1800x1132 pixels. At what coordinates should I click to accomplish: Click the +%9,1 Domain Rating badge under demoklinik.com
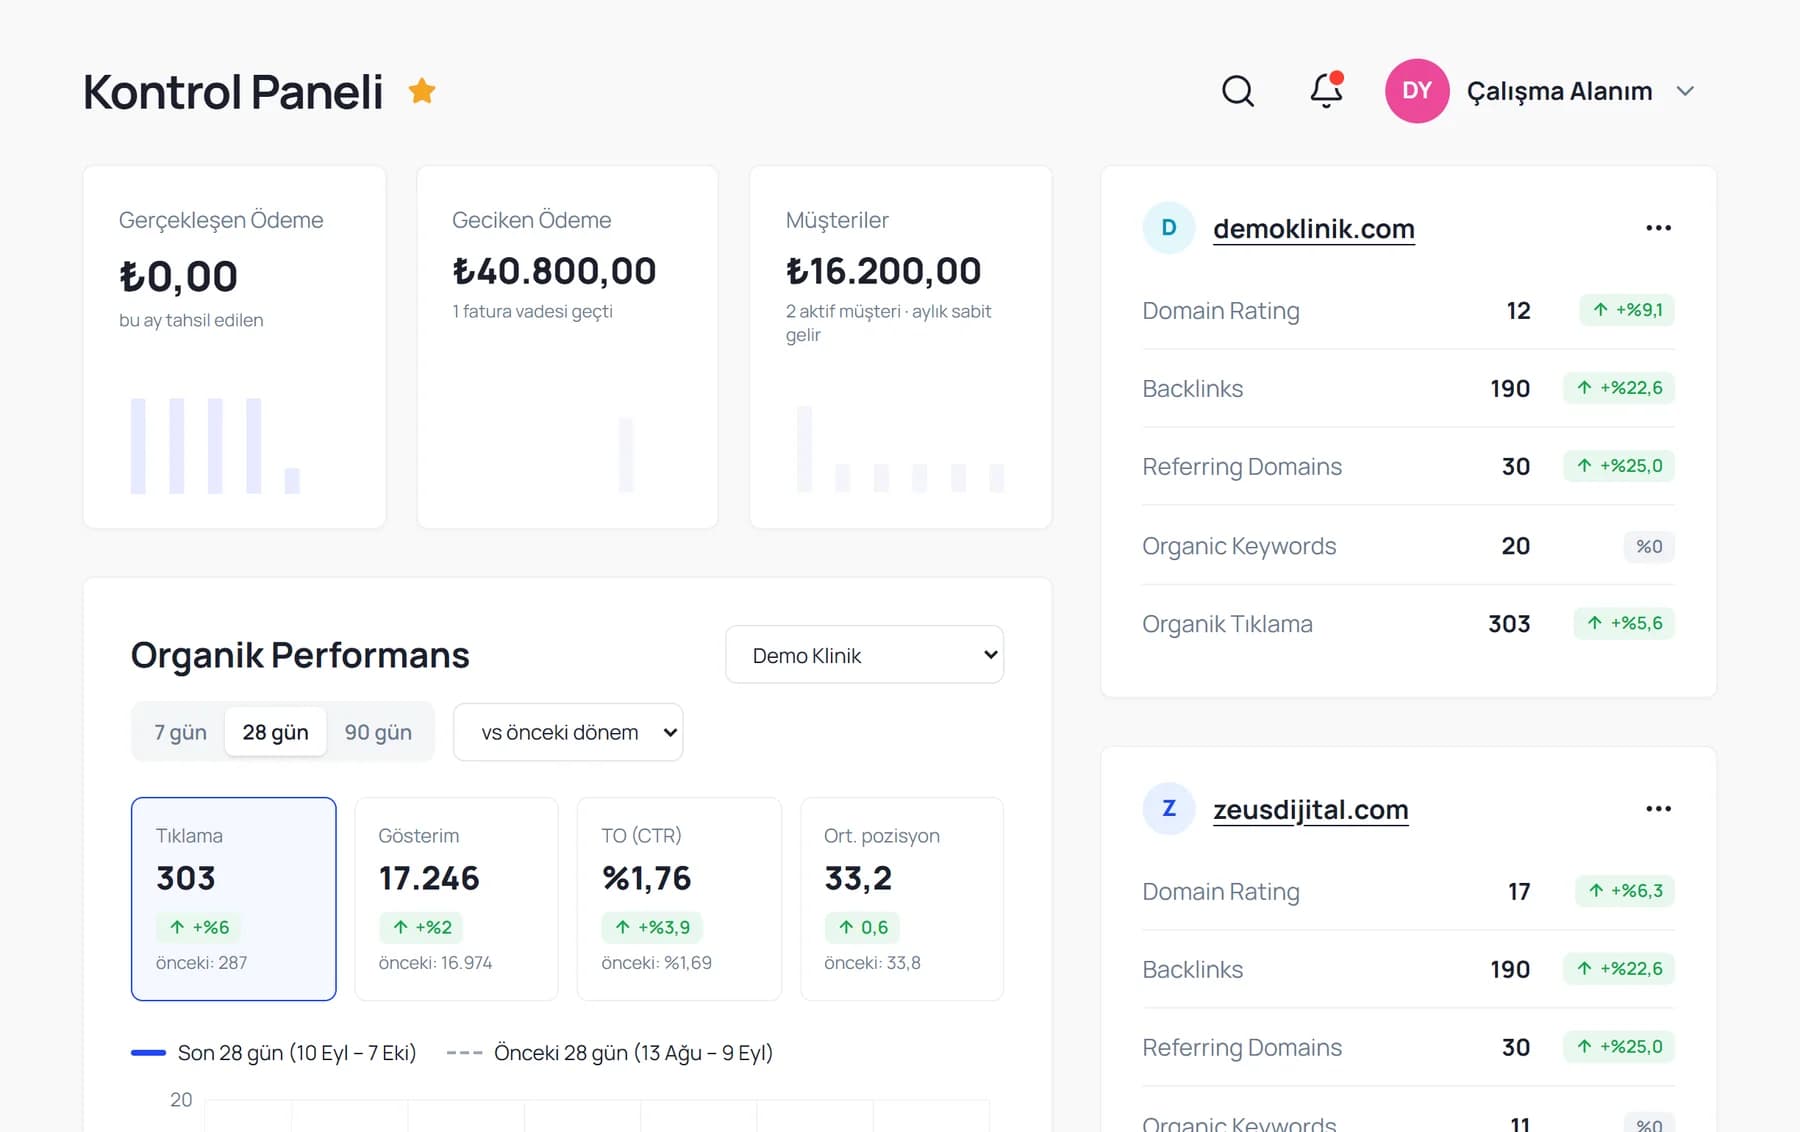pyautogui.click(x=1627, y=310)
